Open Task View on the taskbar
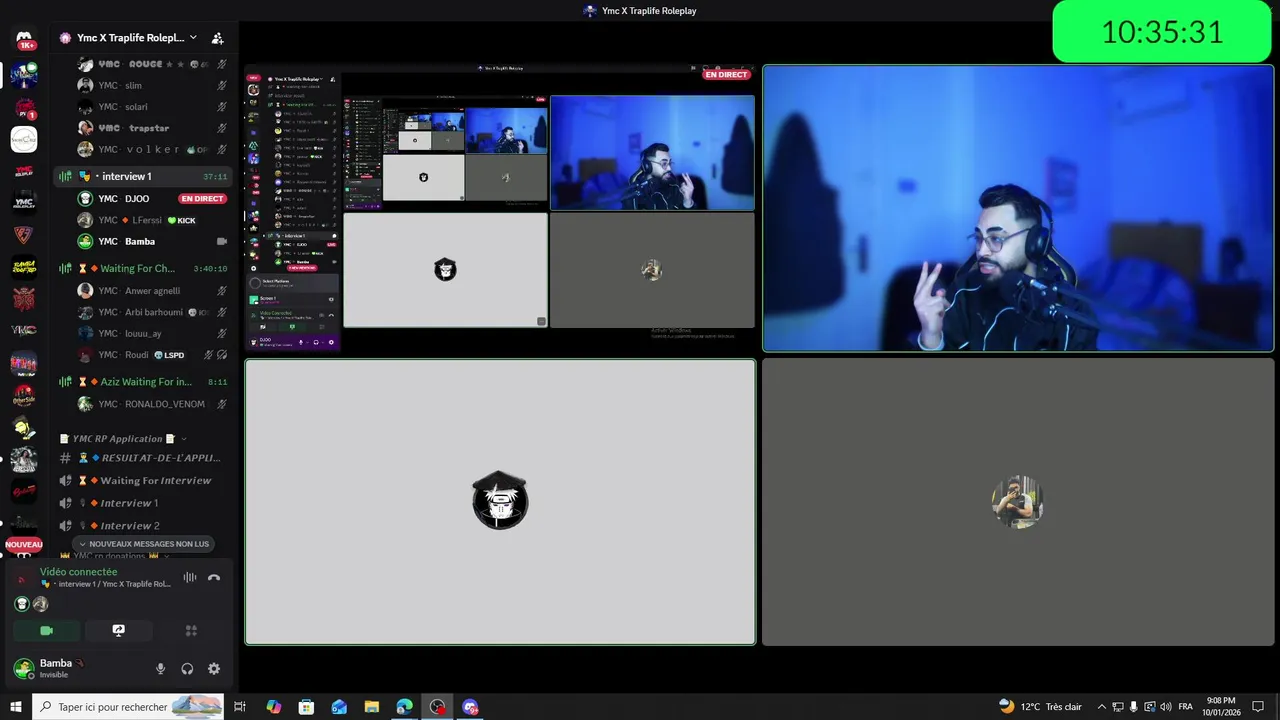 pyautogui.click(x=240, y=707)
